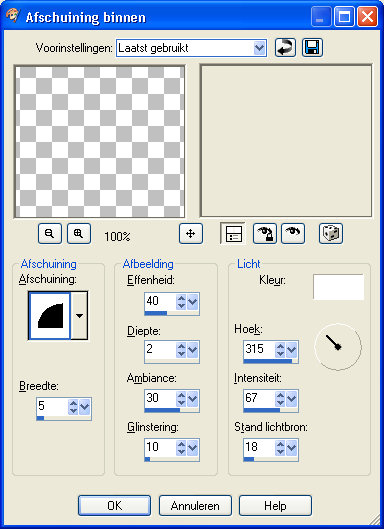
Task: Click the zoom in magnifier icon
Action: 79,233
